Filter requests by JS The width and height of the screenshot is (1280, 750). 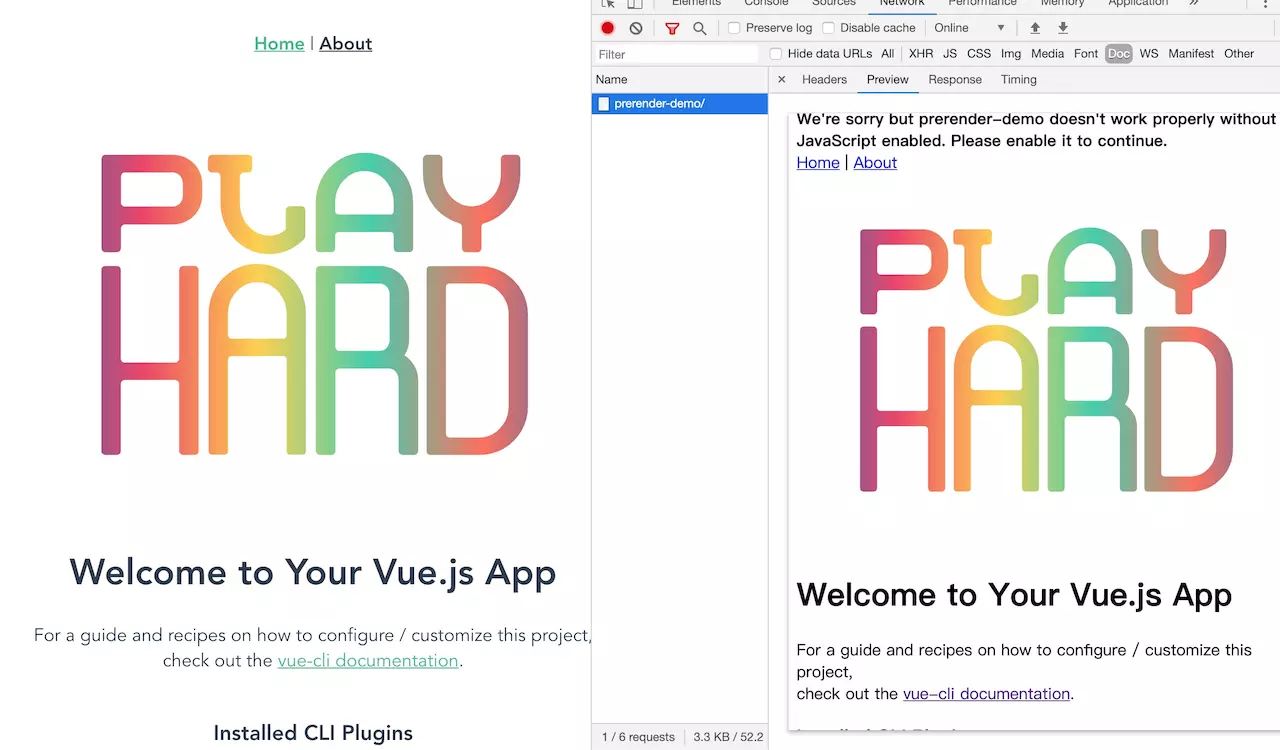coord(950,54)
